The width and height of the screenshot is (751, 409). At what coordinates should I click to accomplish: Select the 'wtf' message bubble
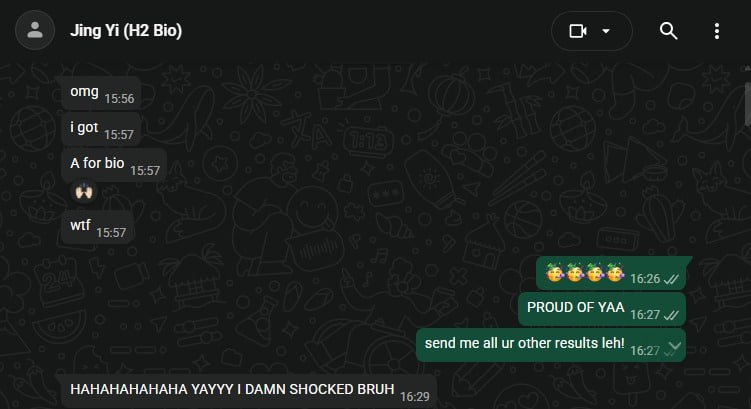(98, 227)
